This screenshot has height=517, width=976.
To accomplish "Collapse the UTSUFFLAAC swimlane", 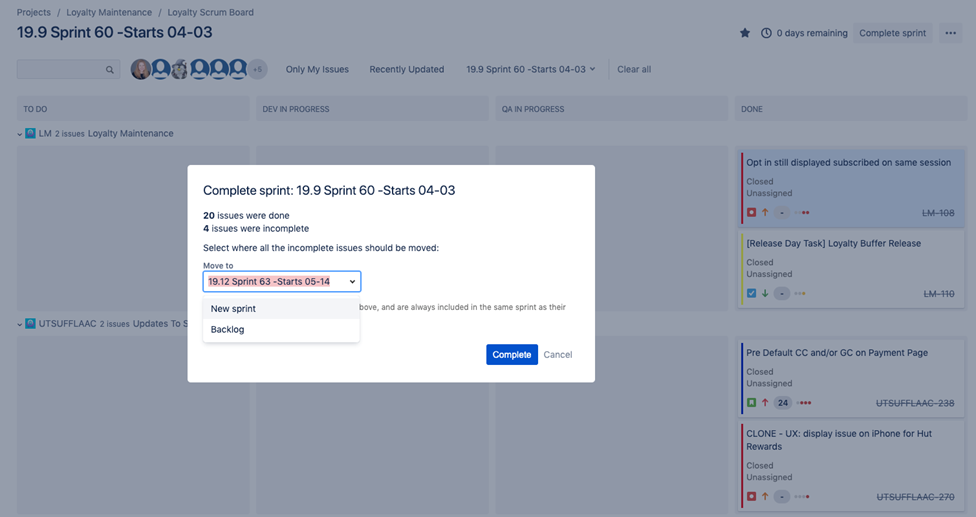I will 20,324.
